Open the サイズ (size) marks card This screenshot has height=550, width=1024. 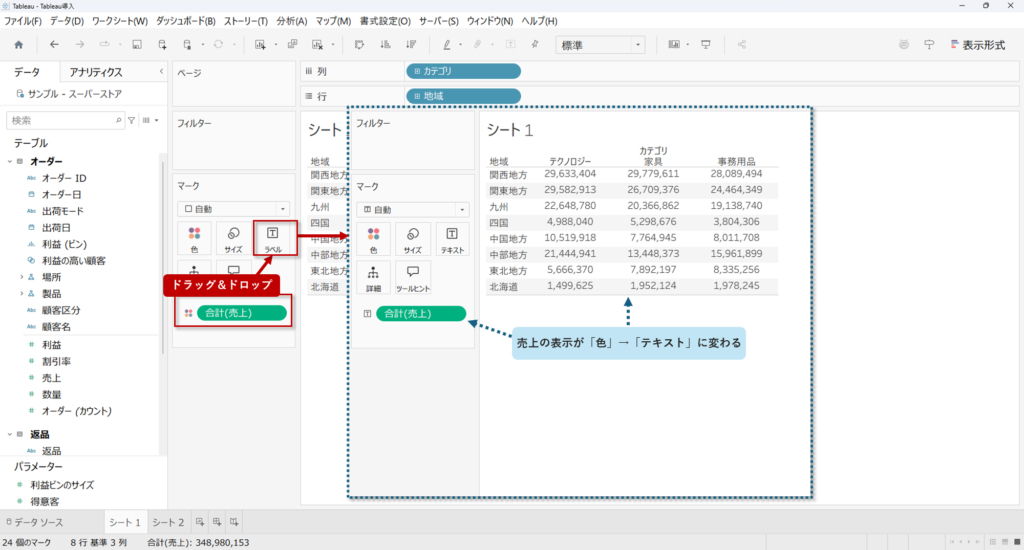click(x=233, y=239)
